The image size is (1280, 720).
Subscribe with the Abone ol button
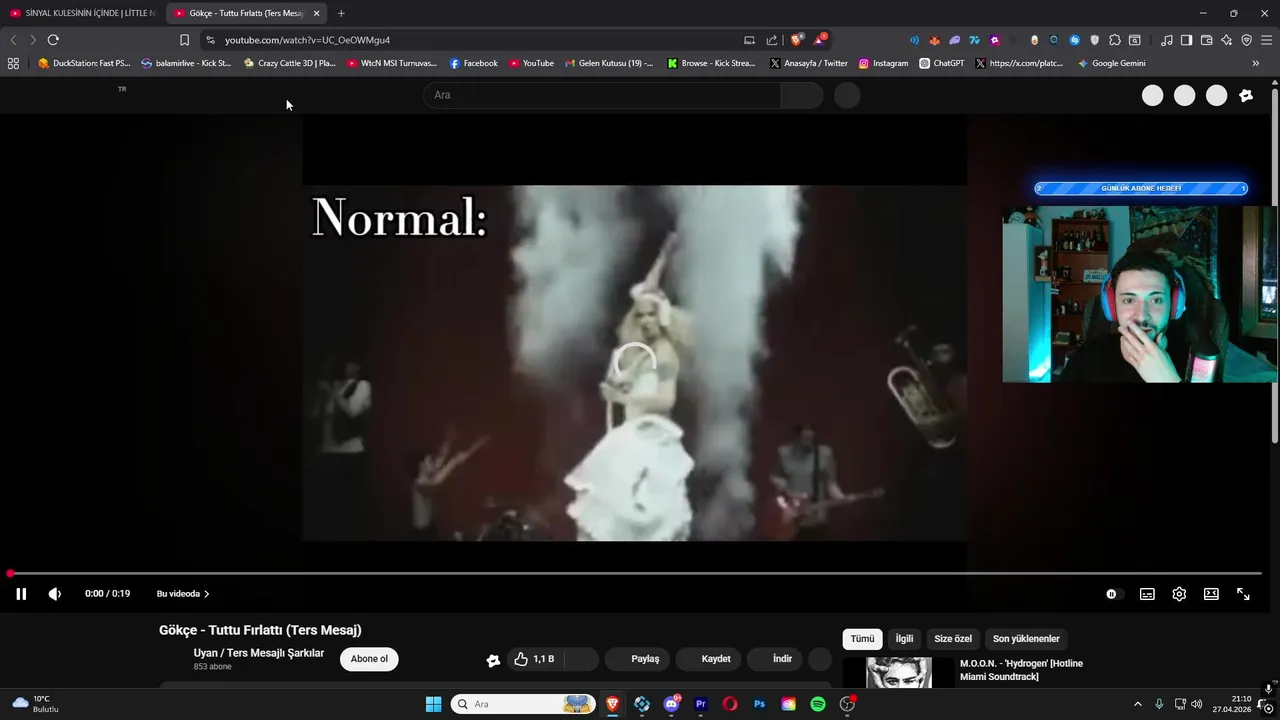(x=369, y=659)
